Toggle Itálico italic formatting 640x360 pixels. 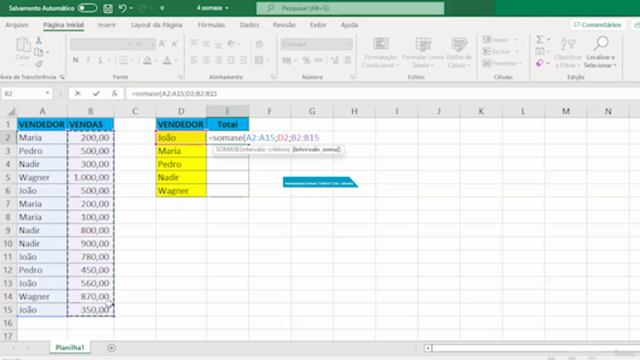coord(88,60)
